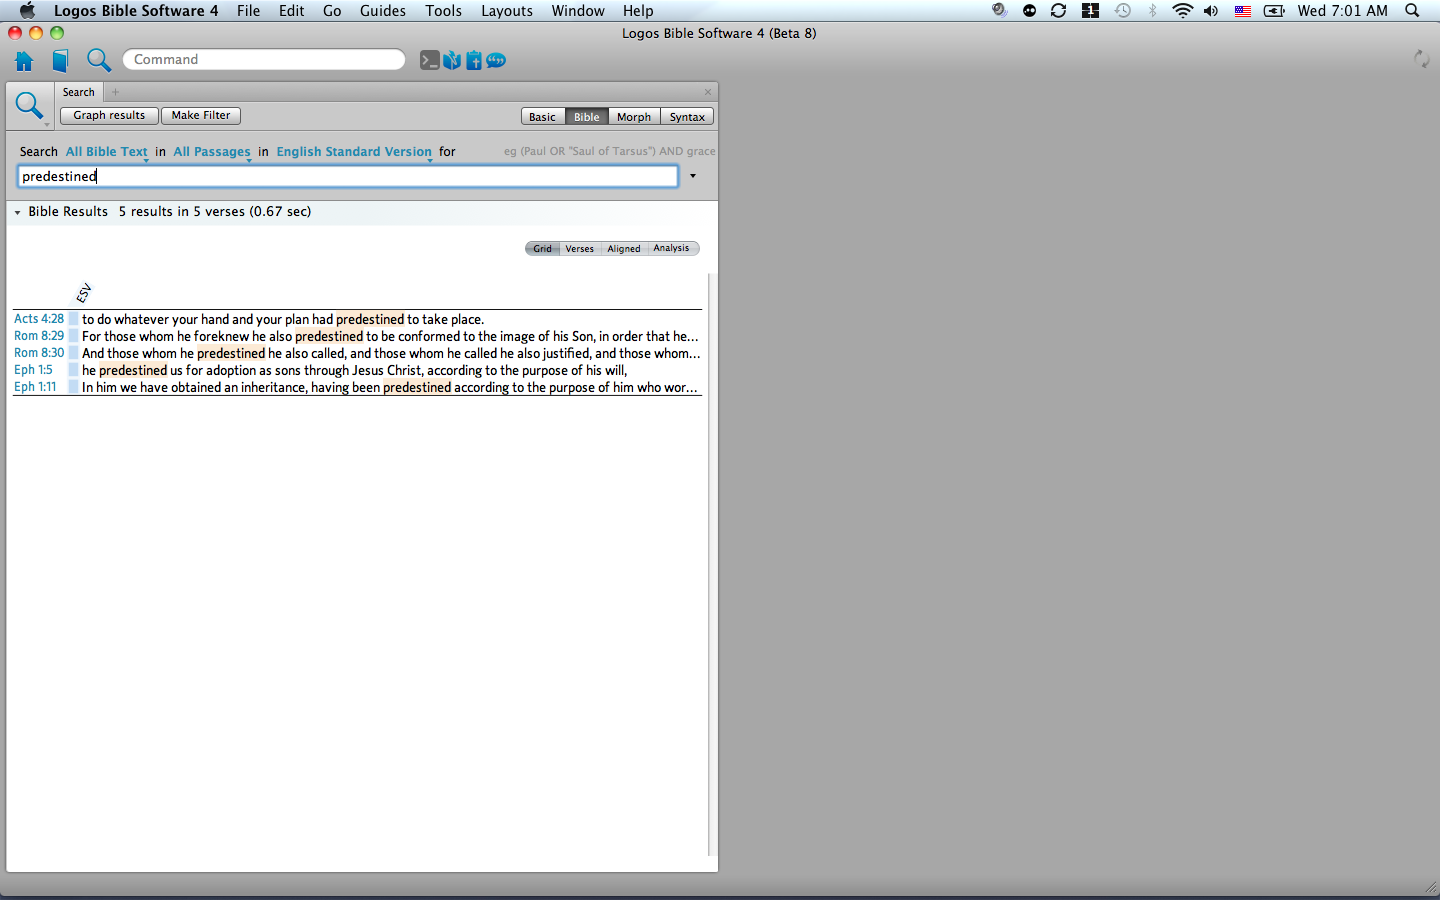Click the Search panel magnifier menu icon
Viewport: 1440px width, 900px height.
pyautogui.click(x=29, y=106)
